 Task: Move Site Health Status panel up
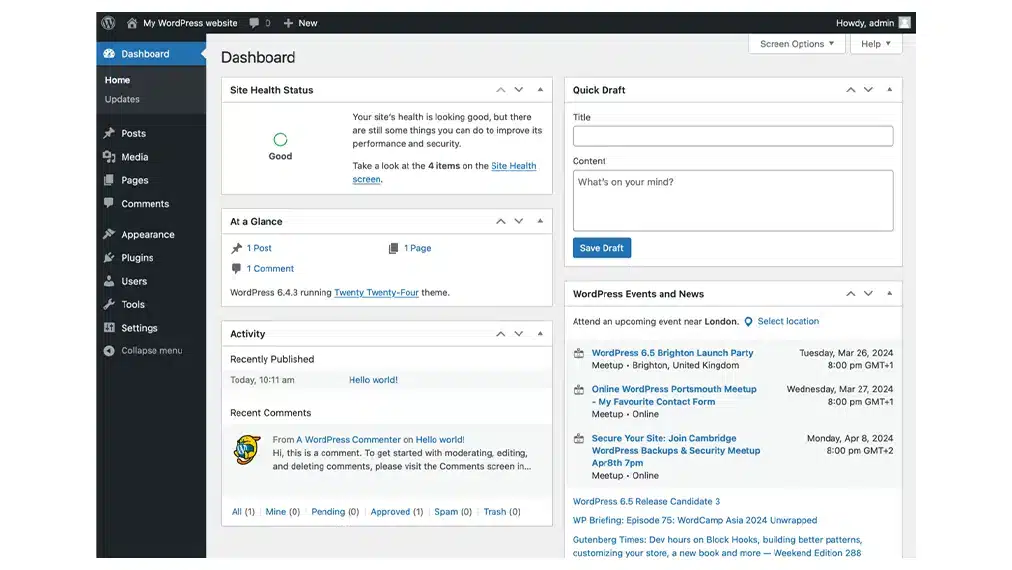pyautogui.click(x=501, y=90)
